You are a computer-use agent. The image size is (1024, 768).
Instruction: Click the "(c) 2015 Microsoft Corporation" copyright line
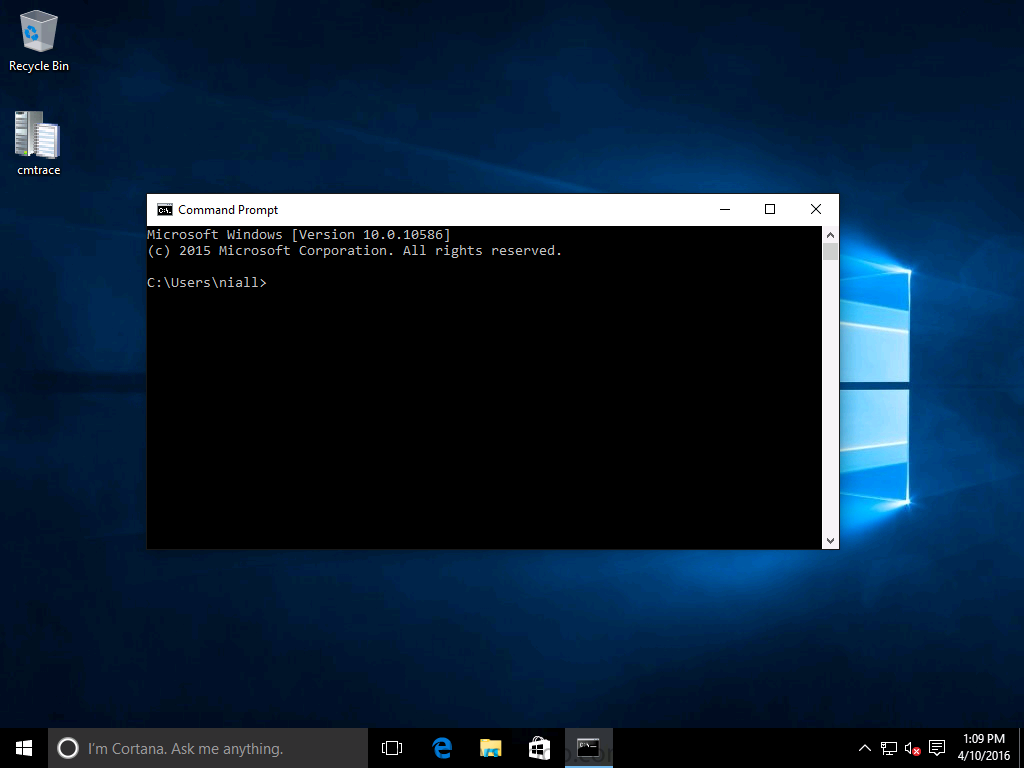click(354, 251)
